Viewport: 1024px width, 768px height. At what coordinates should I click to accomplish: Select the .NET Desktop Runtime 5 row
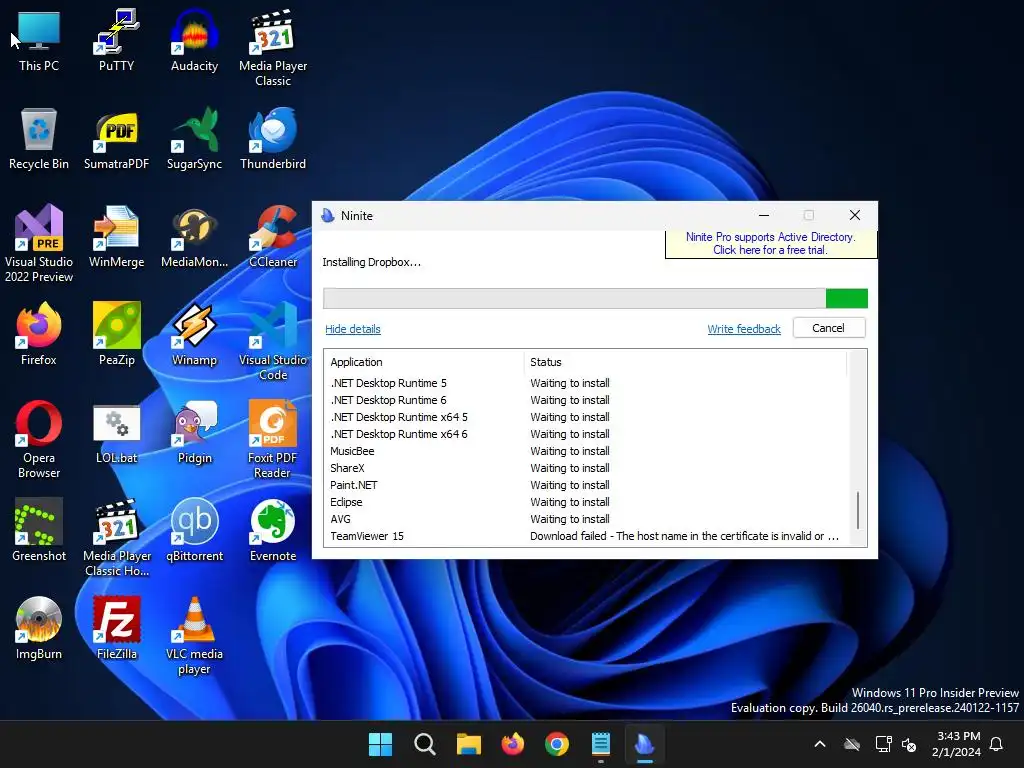(586, 383)
